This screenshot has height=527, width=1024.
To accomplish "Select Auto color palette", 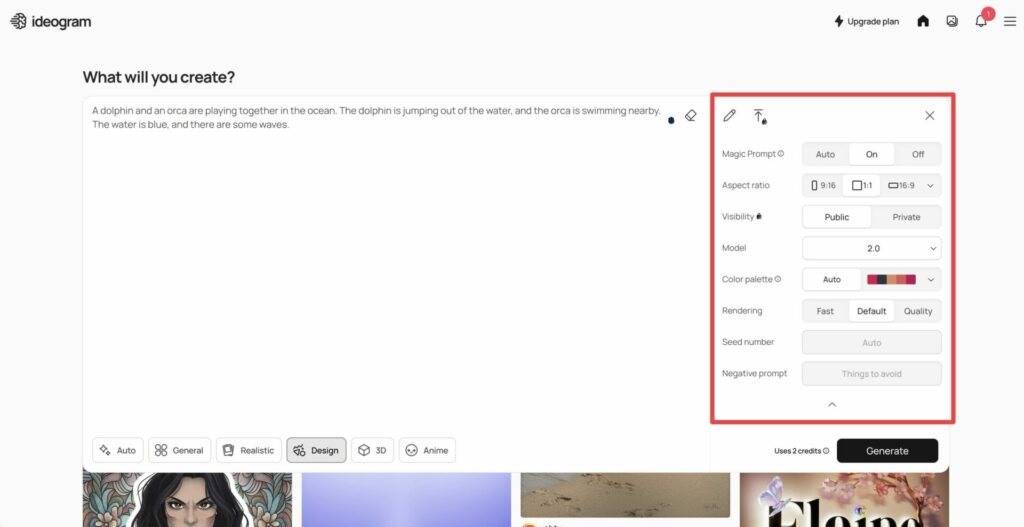I will 831,279.
